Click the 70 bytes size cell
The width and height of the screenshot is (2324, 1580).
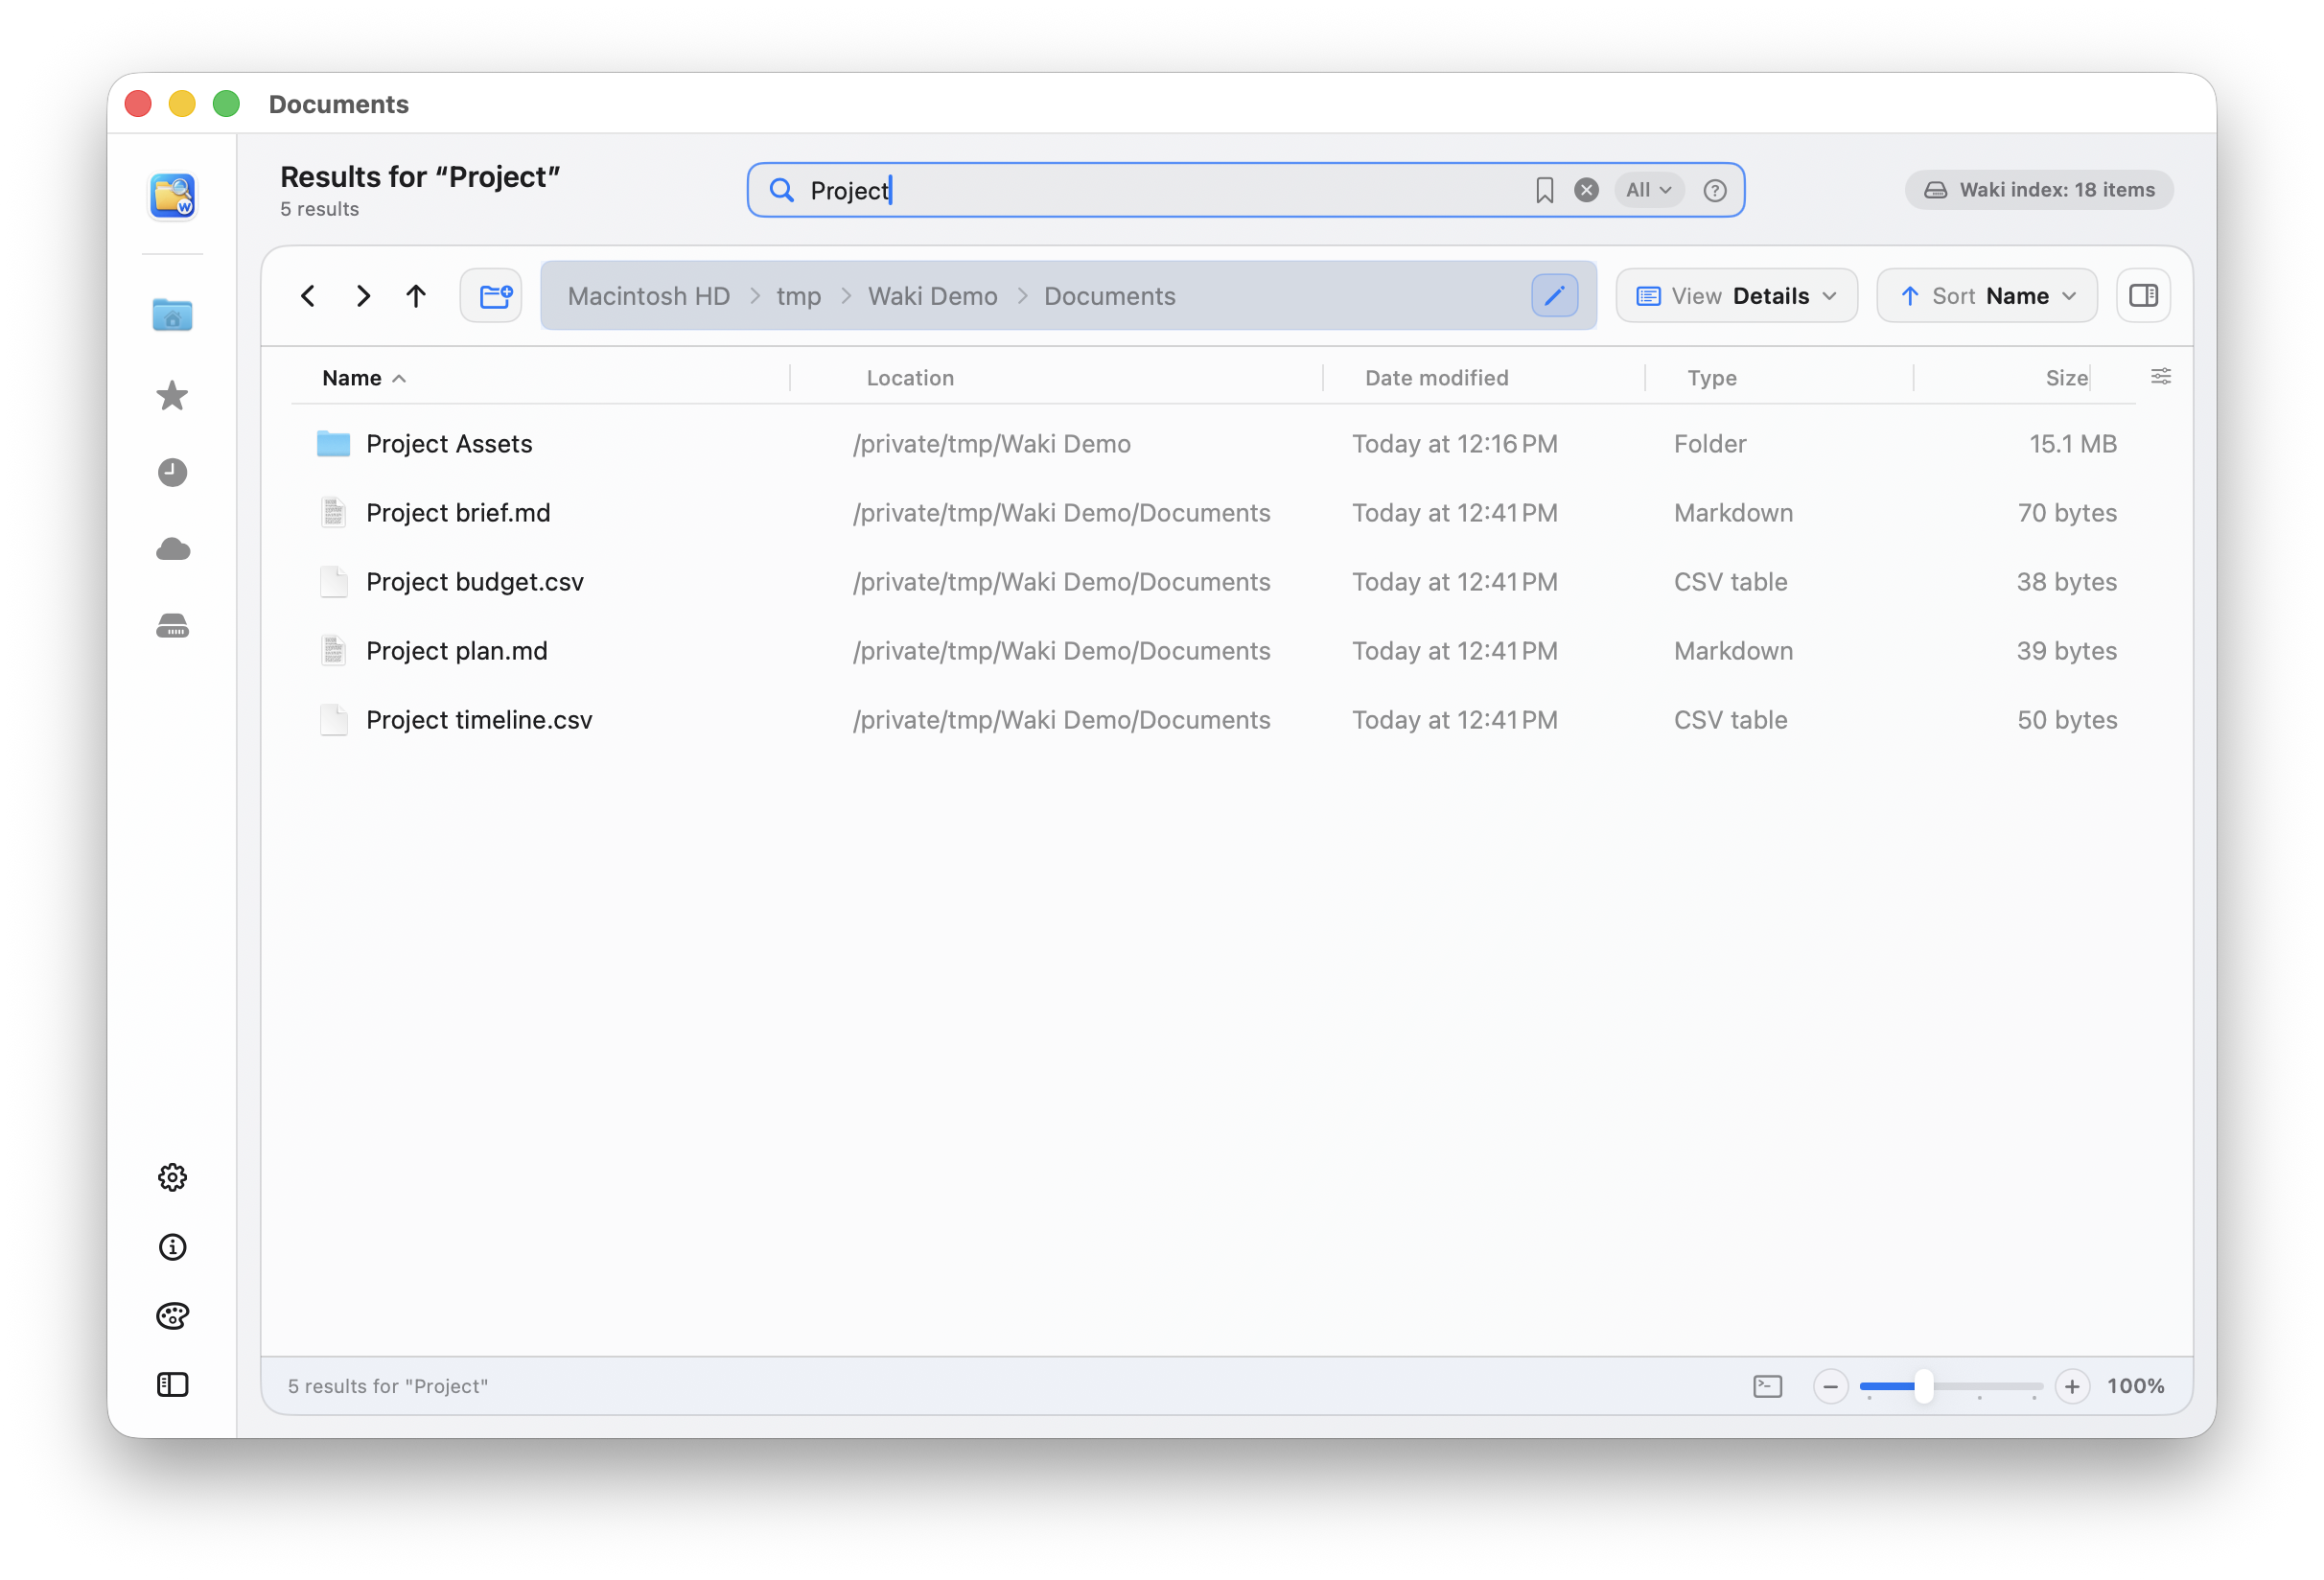tap(2066, 513)
